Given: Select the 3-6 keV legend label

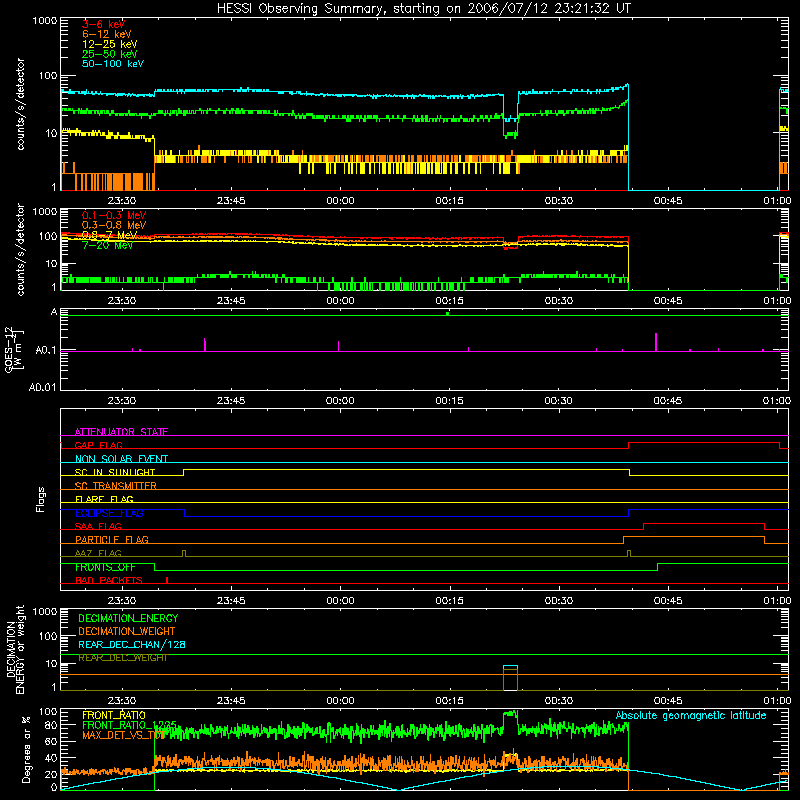Looking at the screenshot, I should coord(104,24).
